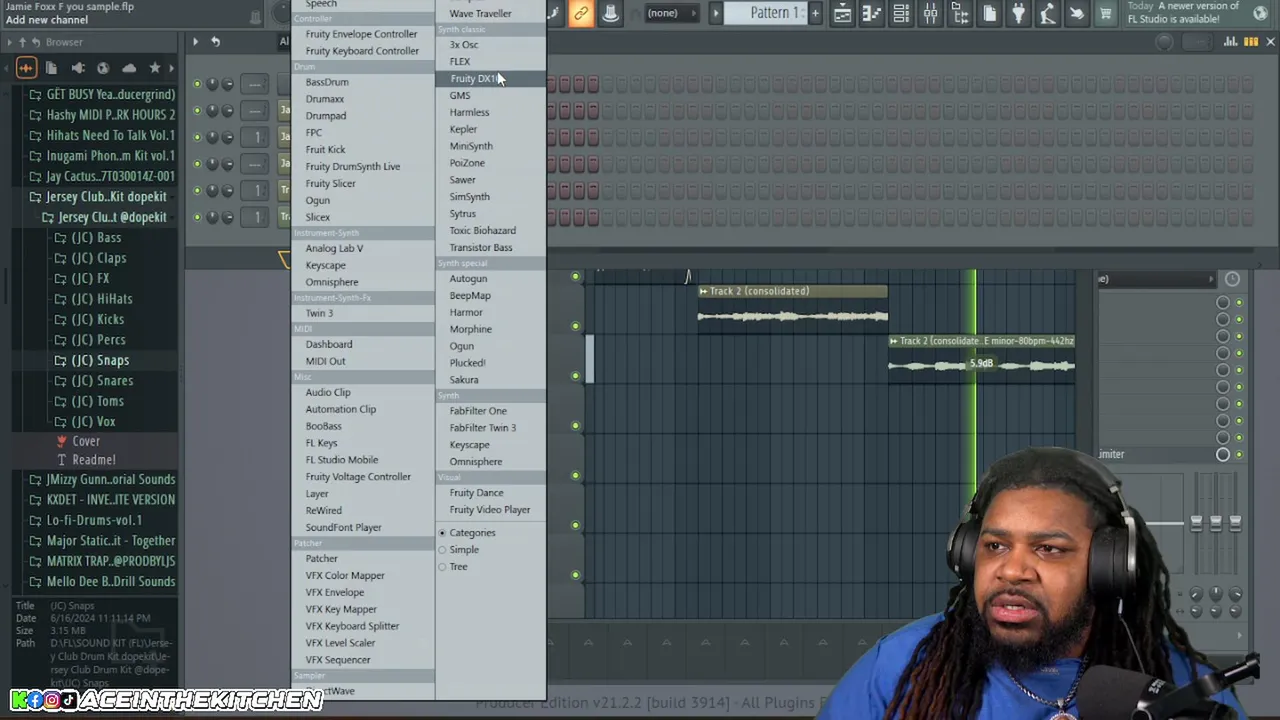
Task: Select browser speaker sounds tab icon
Action: click(77, 68)
